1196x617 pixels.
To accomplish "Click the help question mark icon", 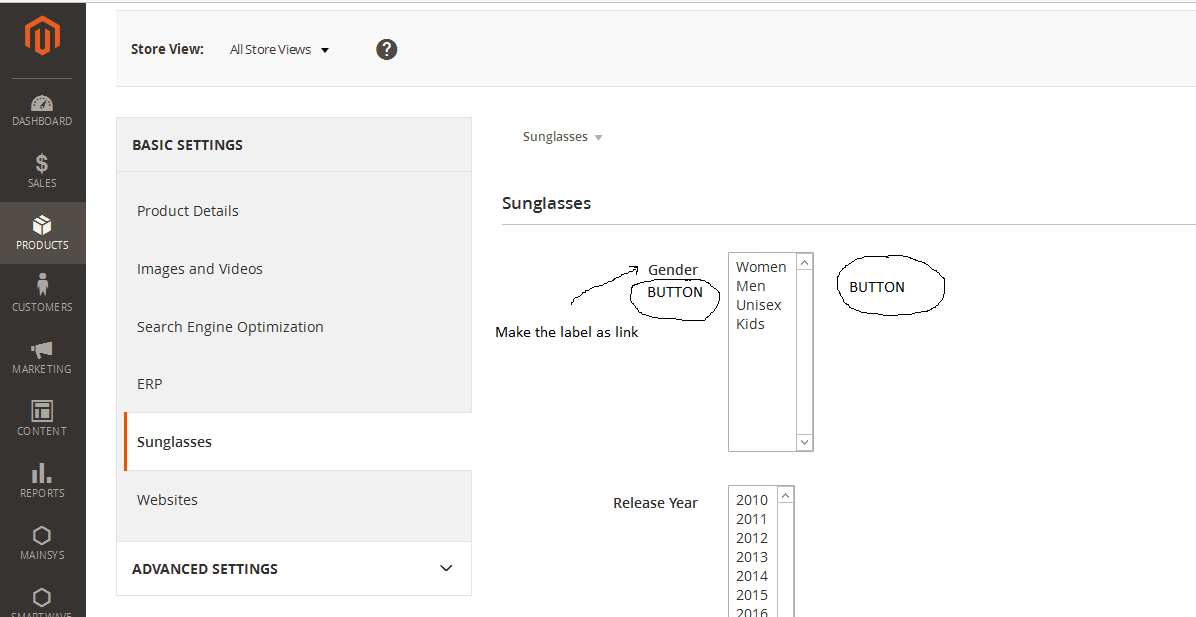I will 387,49.
